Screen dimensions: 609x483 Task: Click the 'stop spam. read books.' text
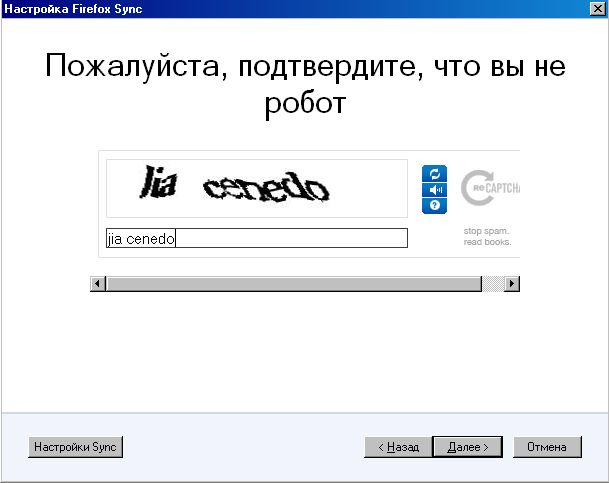487,236
